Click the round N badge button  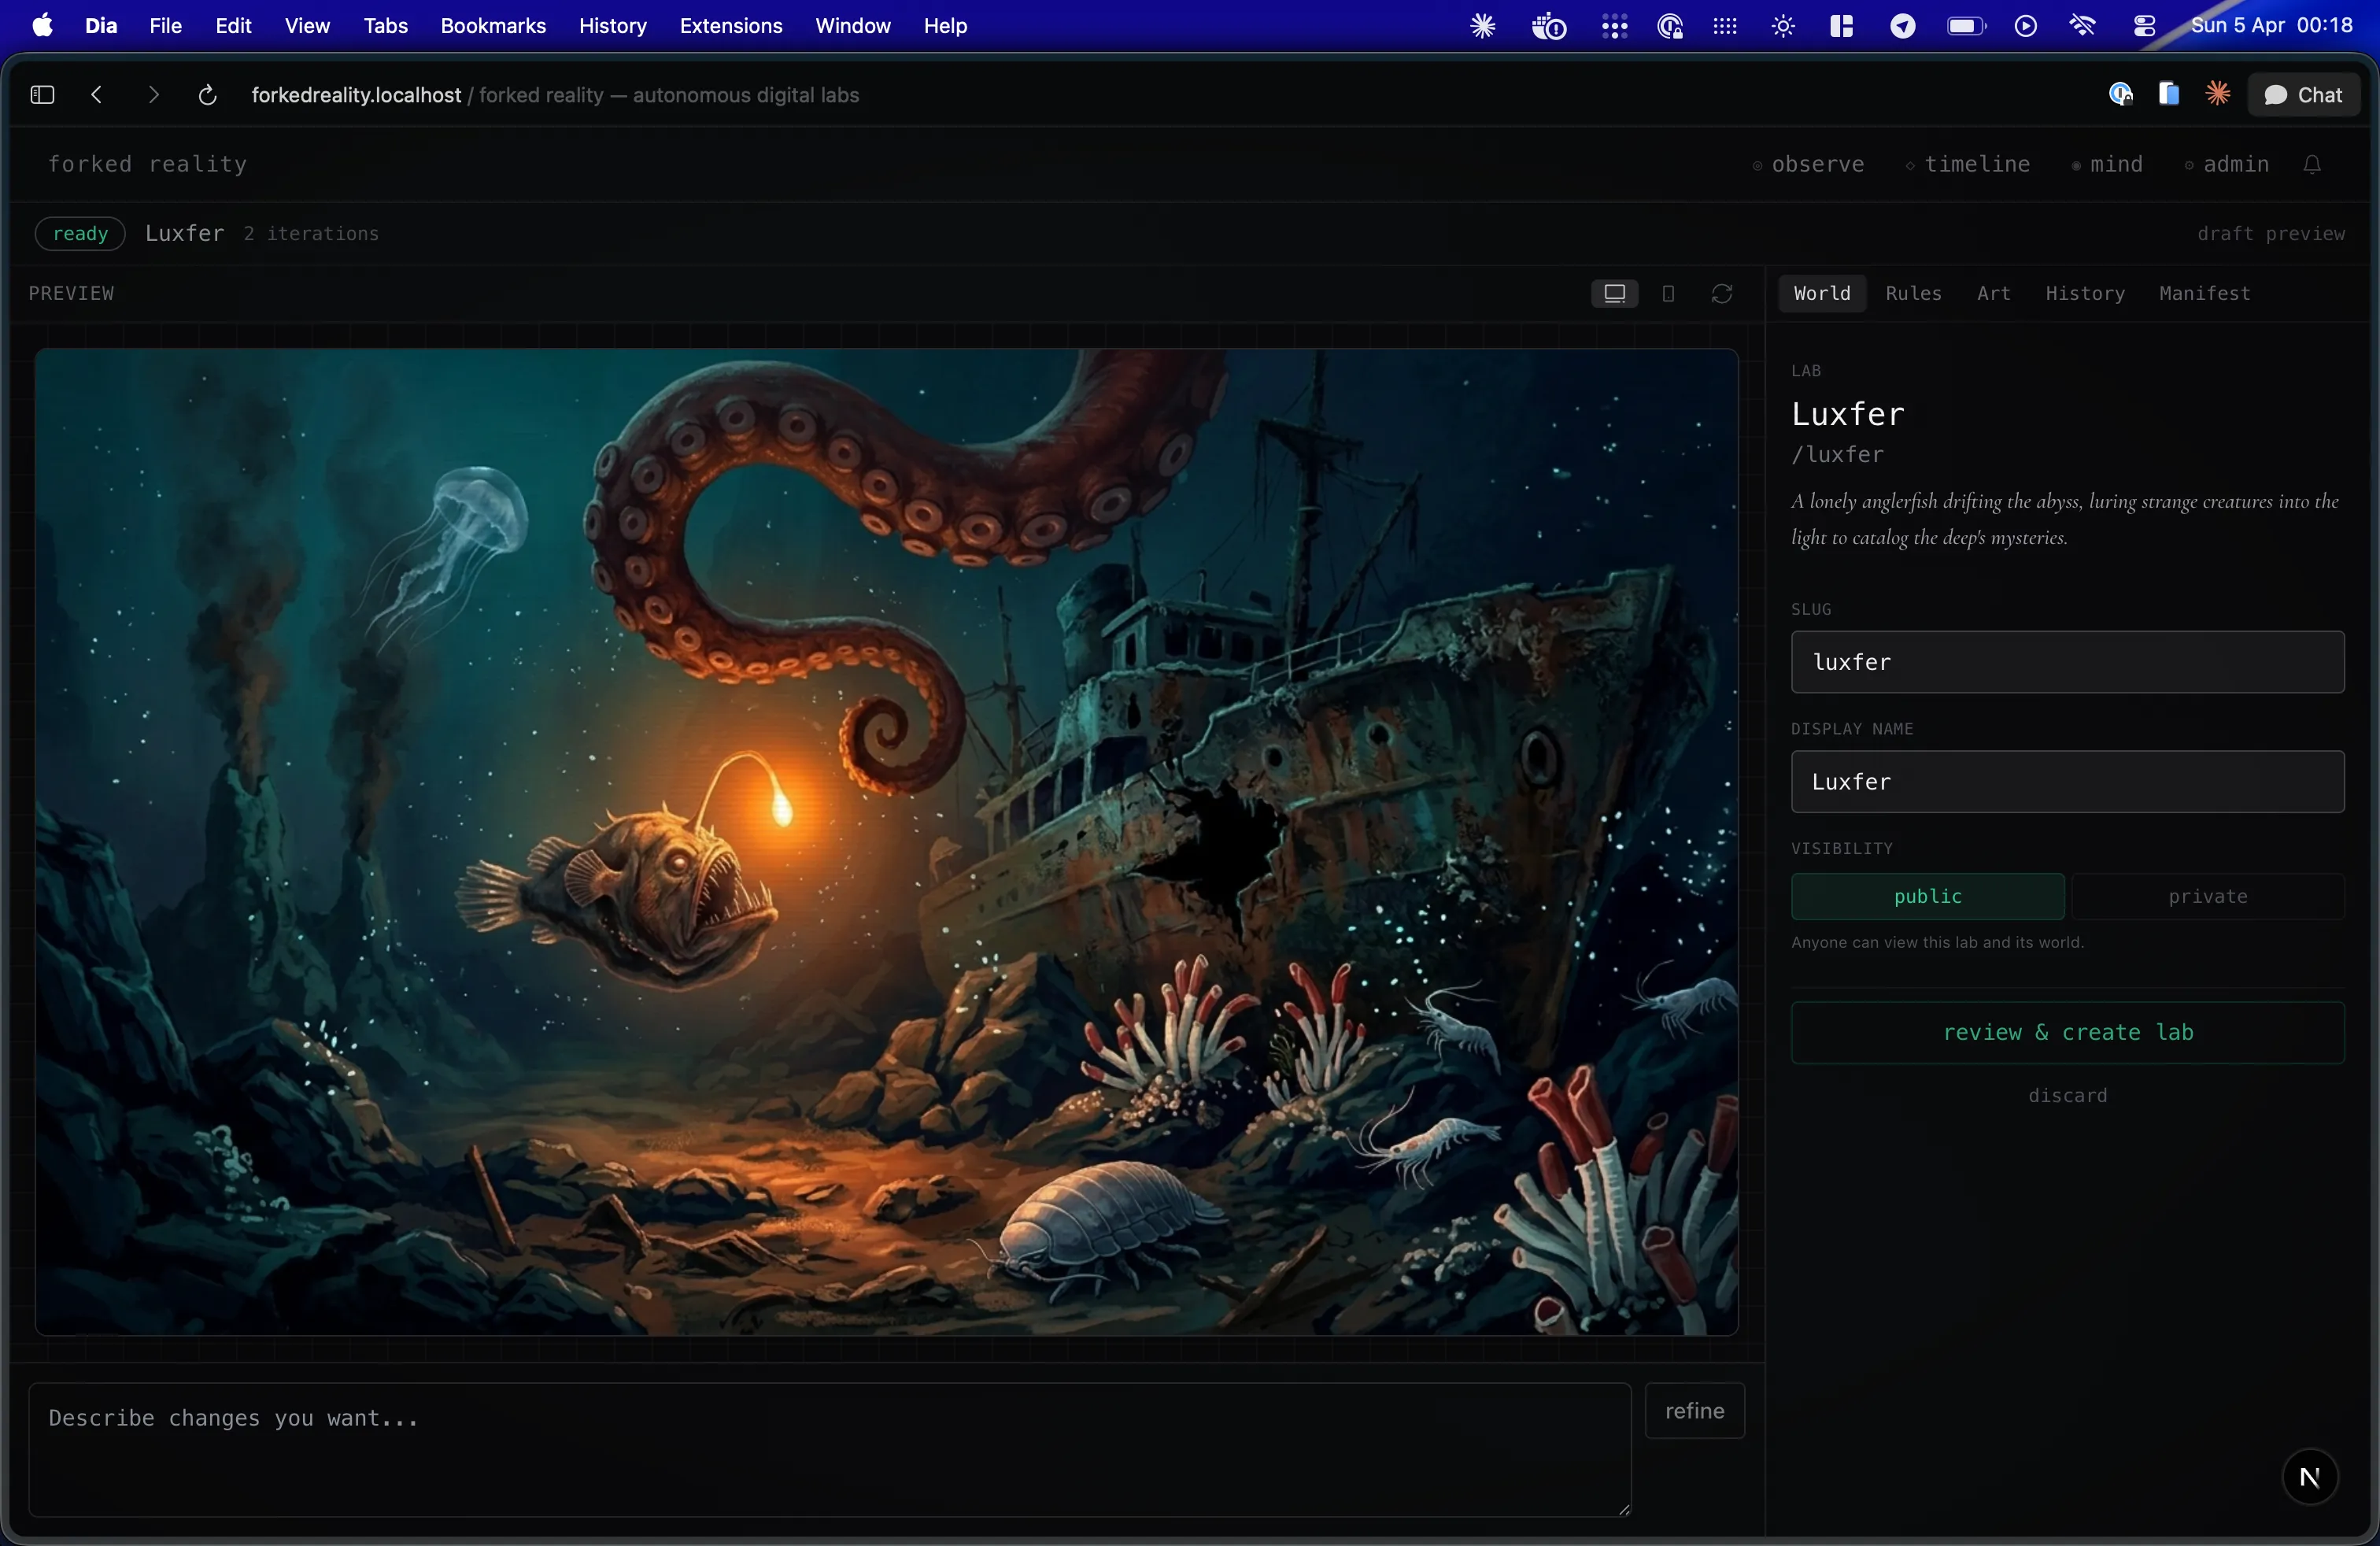2309,1476
